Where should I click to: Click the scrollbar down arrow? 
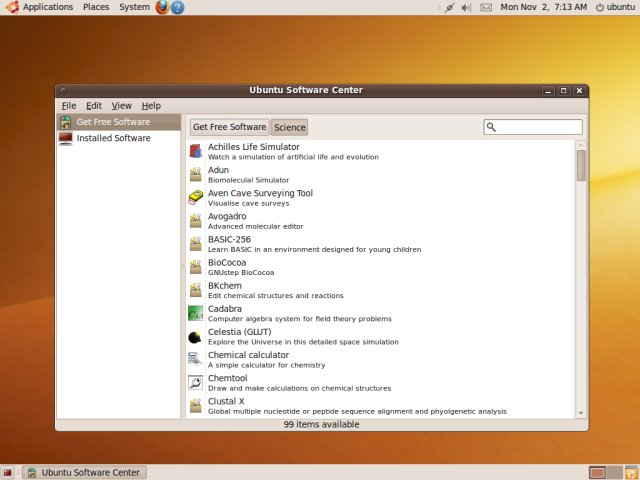(581, 413)
